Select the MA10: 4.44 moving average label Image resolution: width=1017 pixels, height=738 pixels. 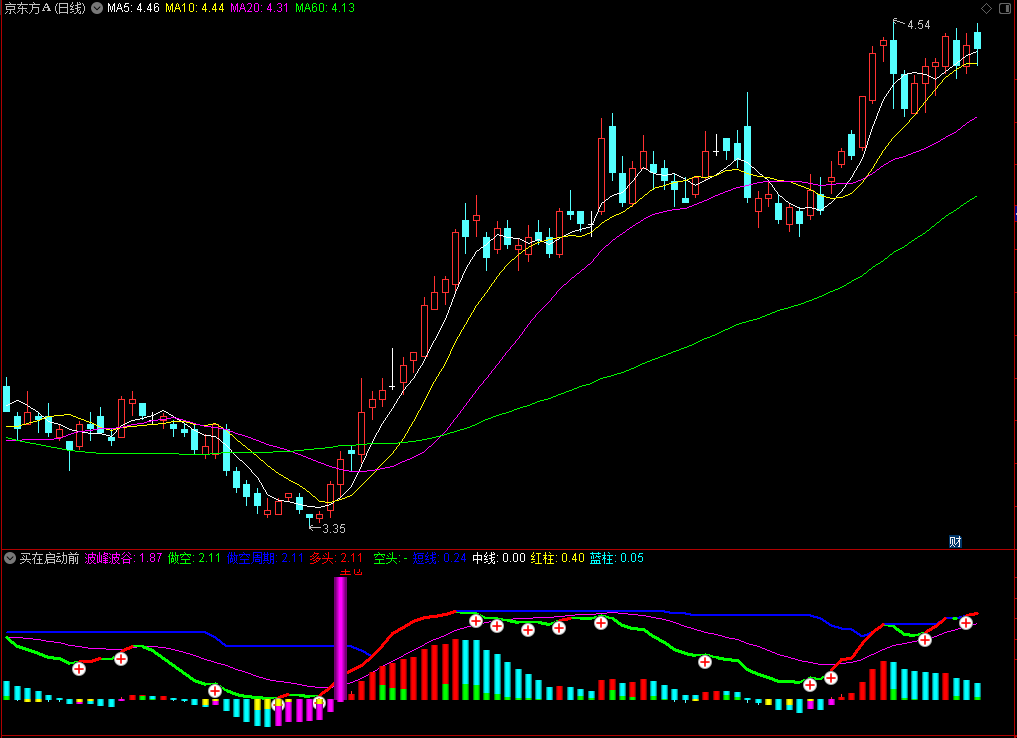[195, 8]
